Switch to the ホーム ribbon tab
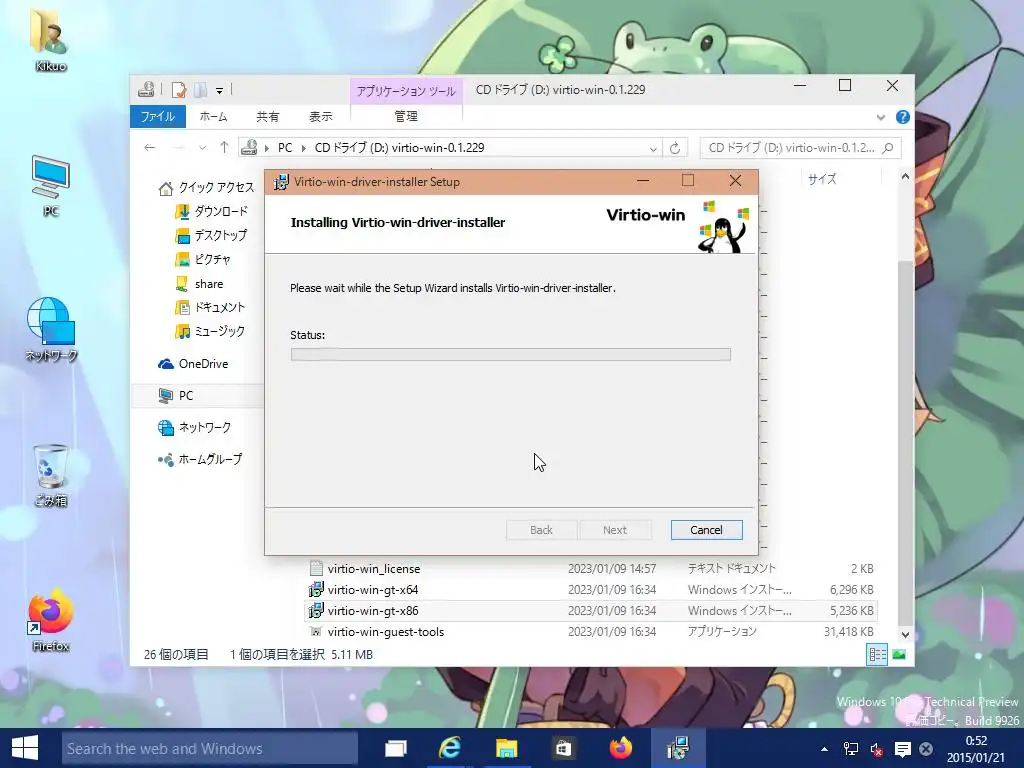1024x768 pixels. 214,116
